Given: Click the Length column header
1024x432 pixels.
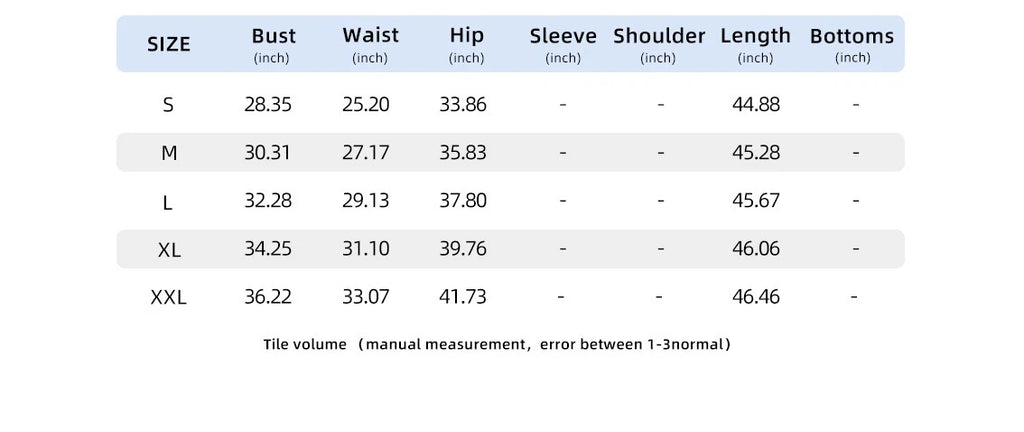Looking at the screenshot, I should (x=755, y=37).
